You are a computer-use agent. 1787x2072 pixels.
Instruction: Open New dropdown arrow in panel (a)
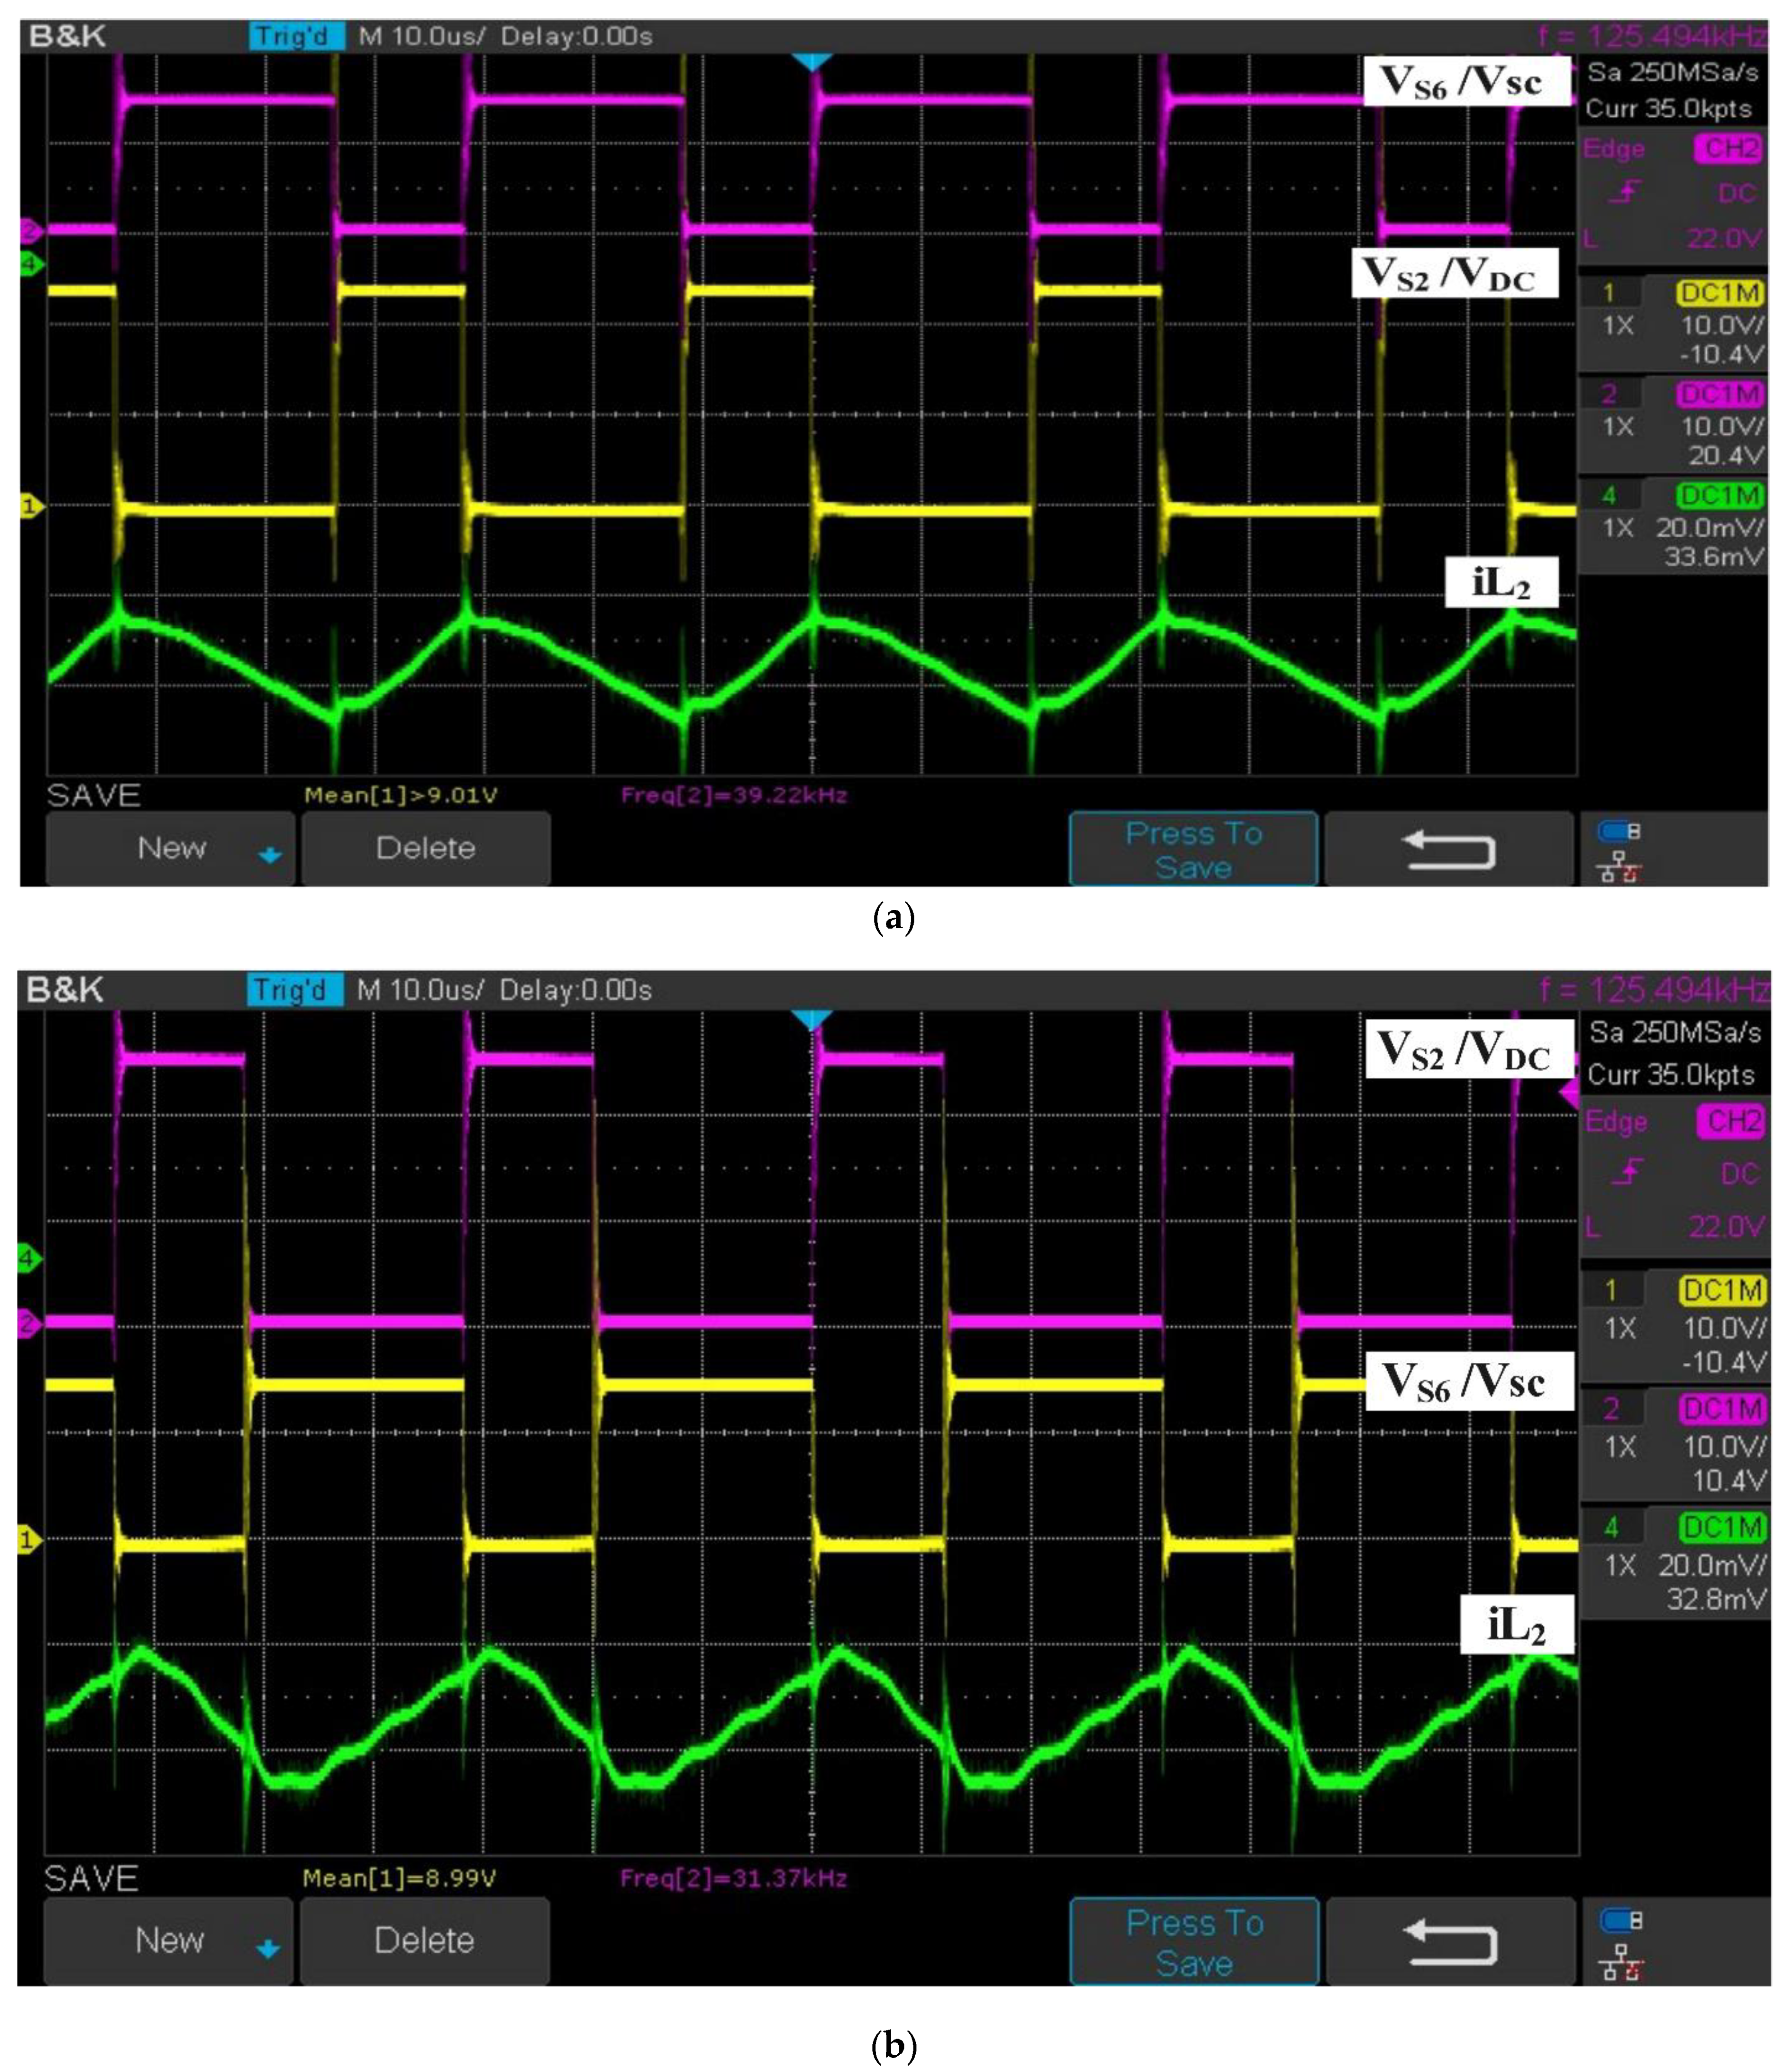[270, 855]
